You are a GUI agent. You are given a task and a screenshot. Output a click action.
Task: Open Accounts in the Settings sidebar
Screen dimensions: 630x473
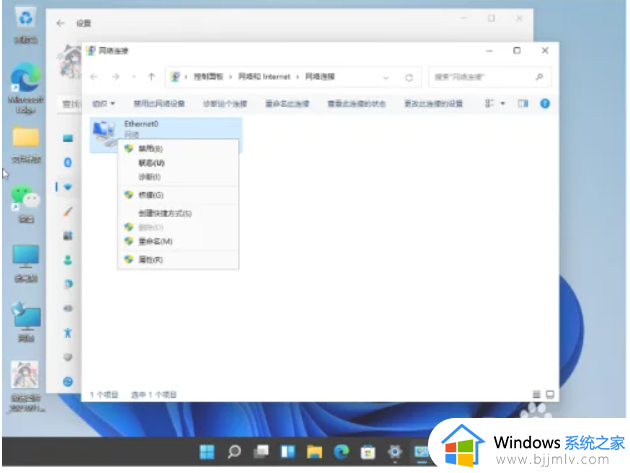68,260
